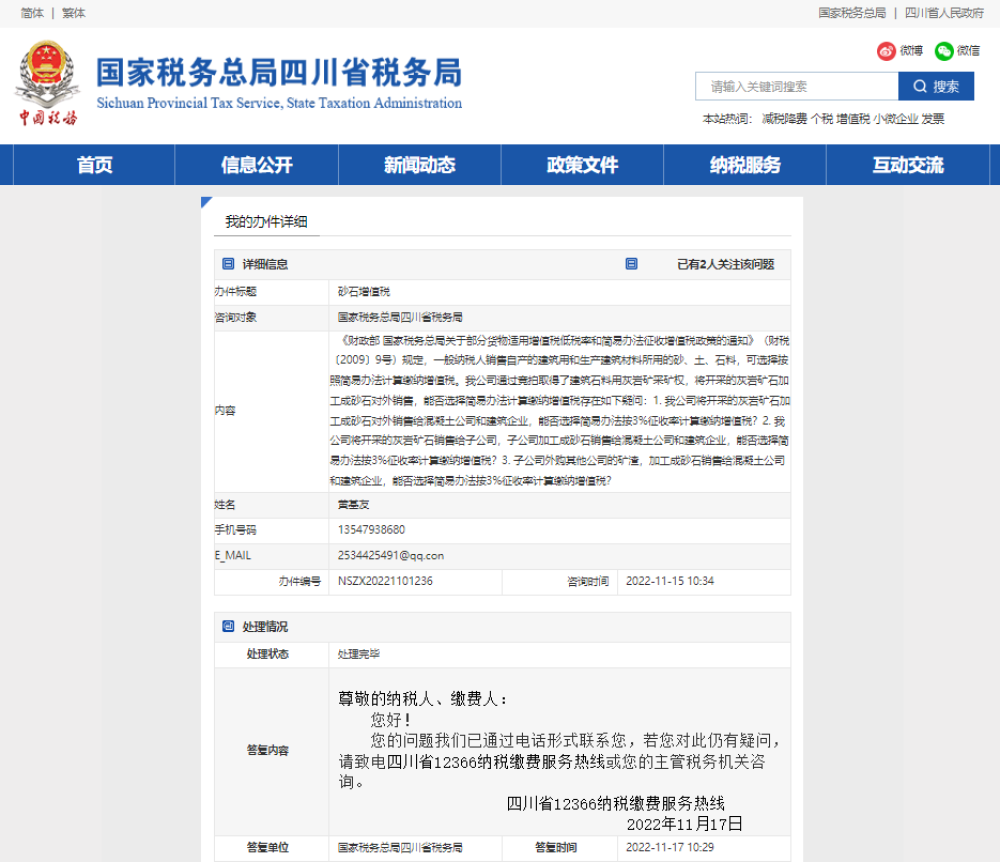Open the 信息公开 menu

(x=257, y=165)
